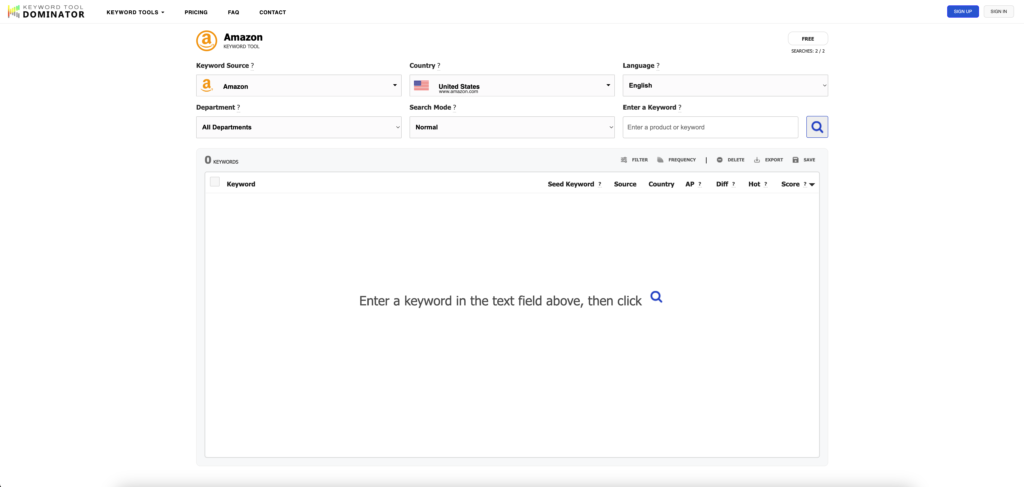Open the Contact page
This screenshot has width=1024, height=487.
click(x=272, y=12)
